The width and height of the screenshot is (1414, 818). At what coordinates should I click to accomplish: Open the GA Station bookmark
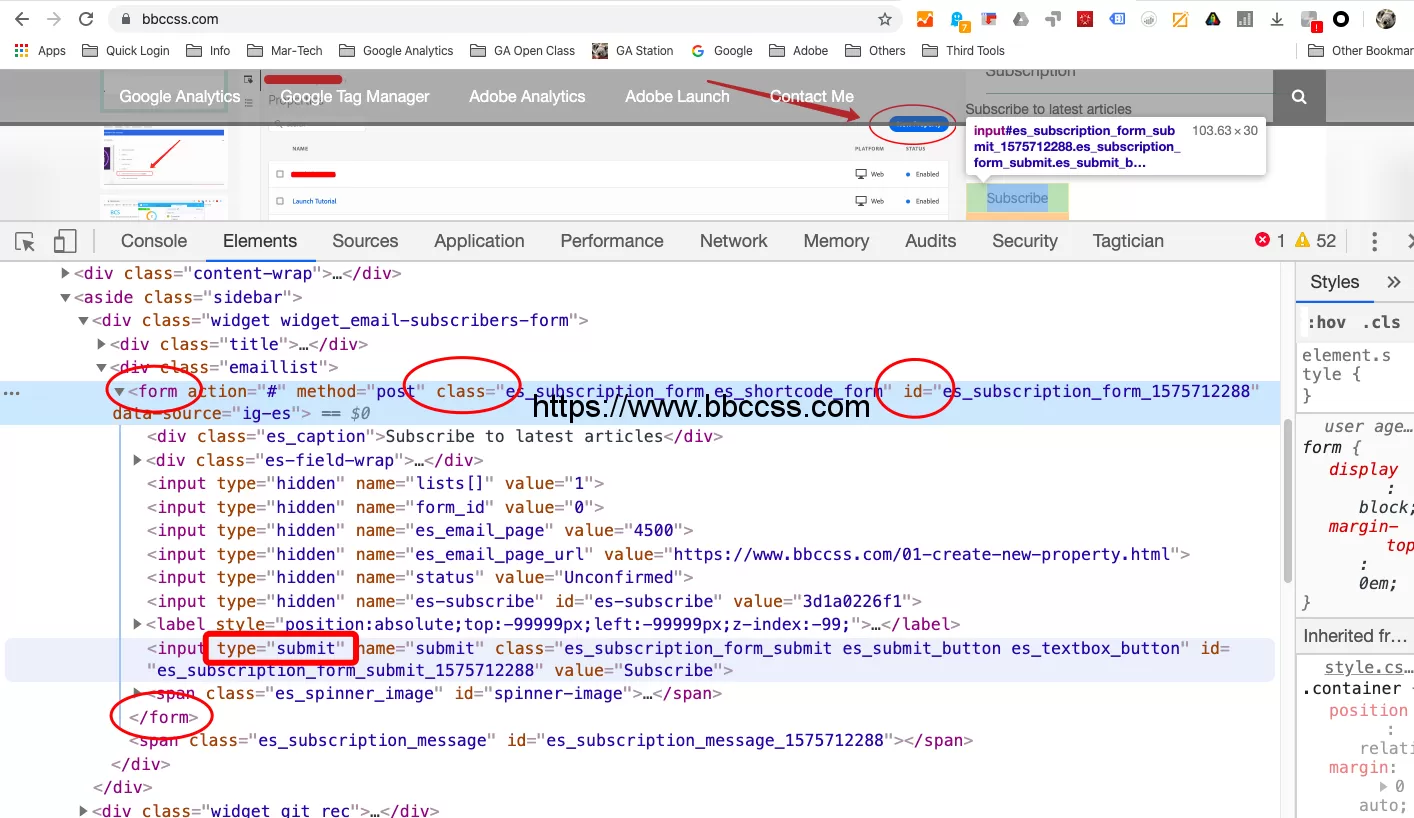click(633, 50)
